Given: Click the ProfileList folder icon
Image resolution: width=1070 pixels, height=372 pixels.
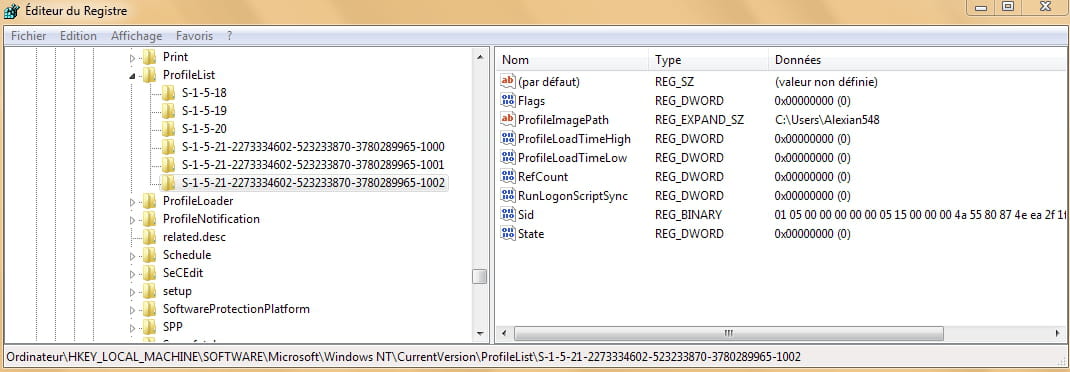Looking at the screenshot, I should tap(149, 75).
